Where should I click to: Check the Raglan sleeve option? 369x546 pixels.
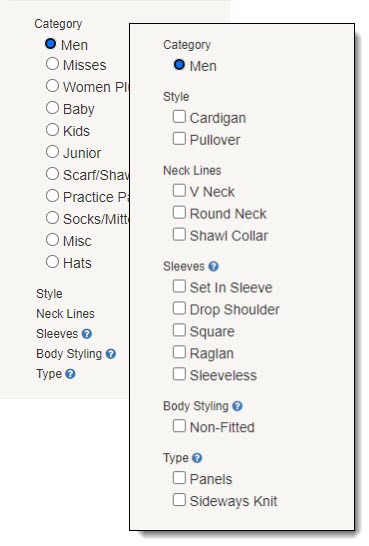coord(179,352)
